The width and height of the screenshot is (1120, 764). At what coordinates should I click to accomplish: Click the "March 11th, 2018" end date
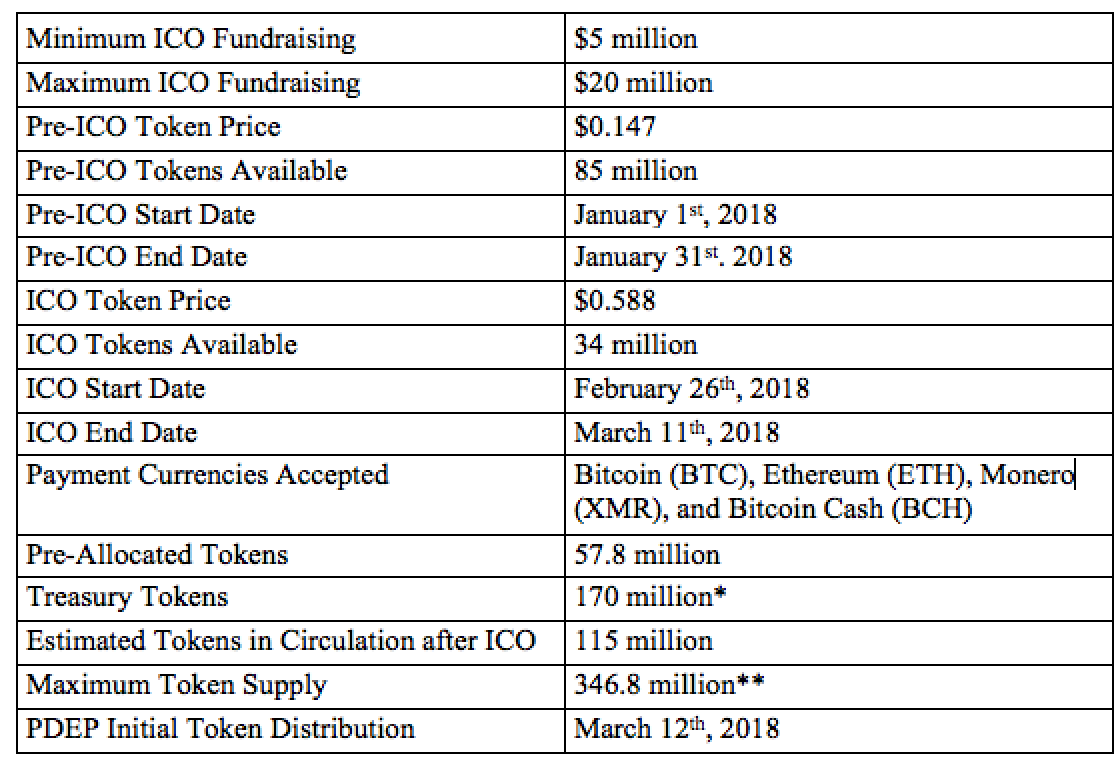click(x=675, y=433)
